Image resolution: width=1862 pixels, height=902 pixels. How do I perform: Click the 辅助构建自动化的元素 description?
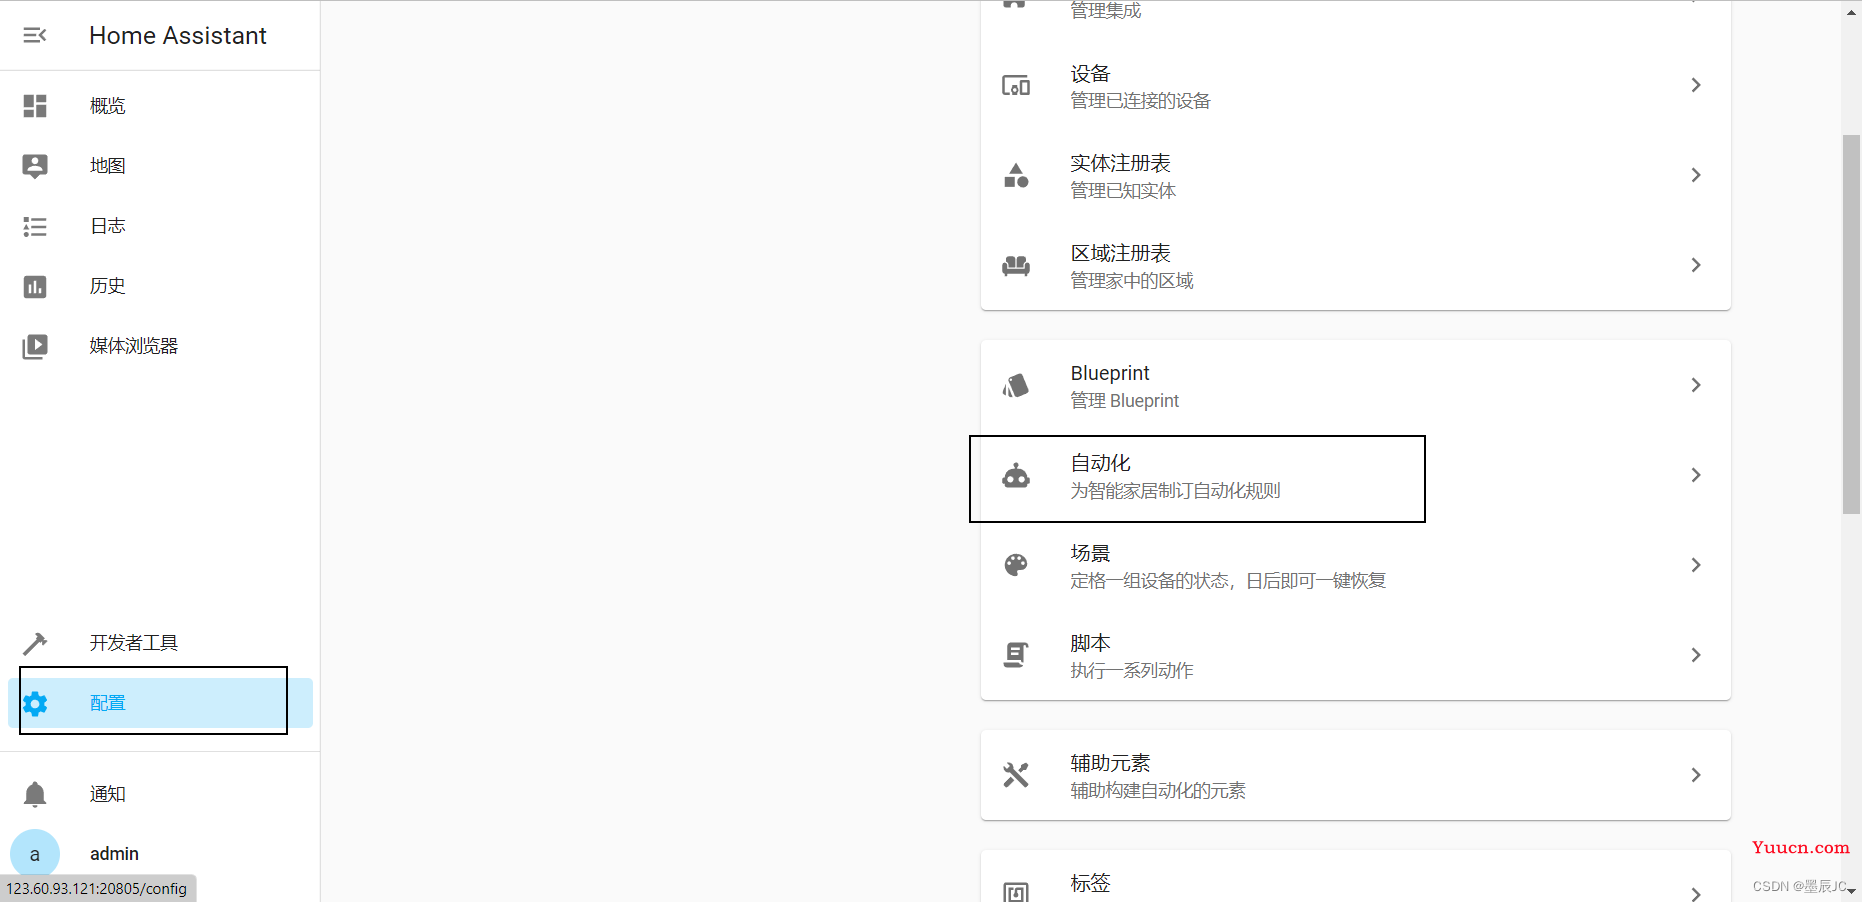(1158, 791)
